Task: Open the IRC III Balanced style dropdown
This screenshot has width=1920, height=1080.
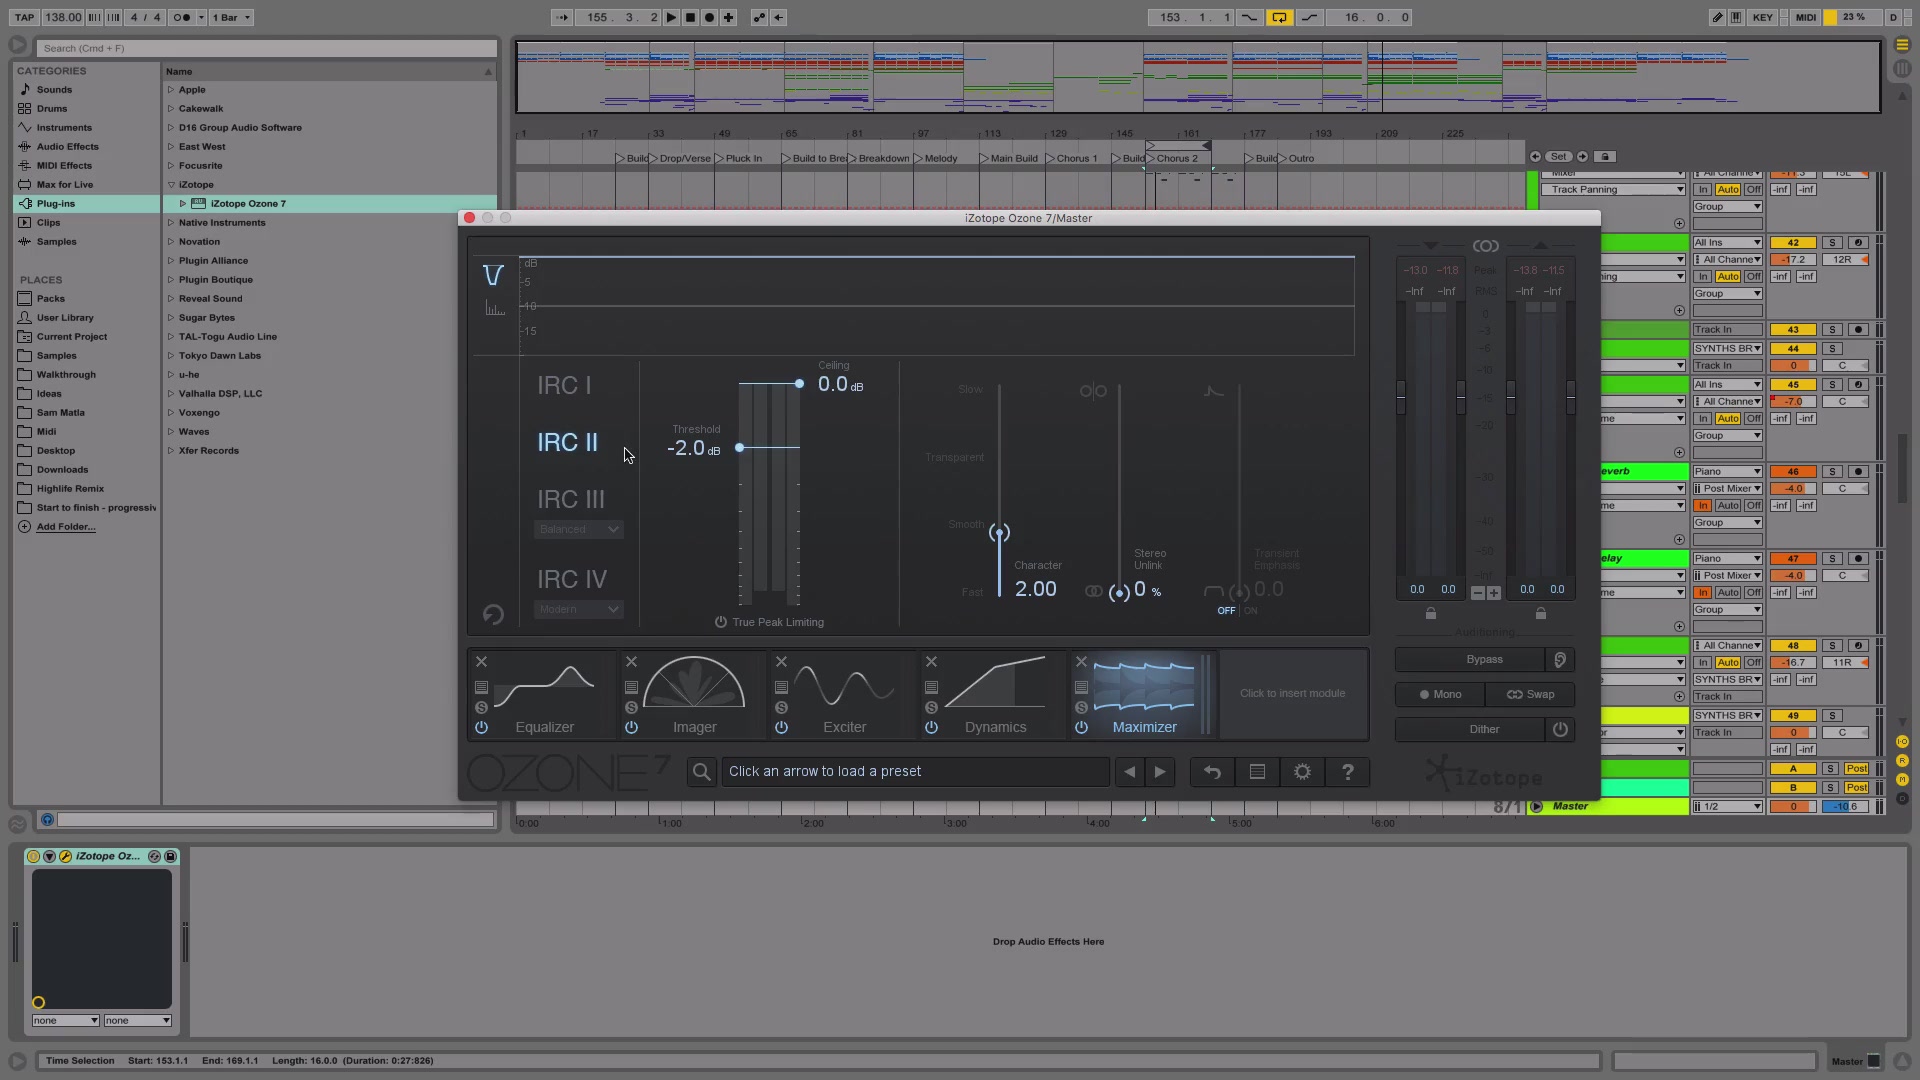Action: tap(579, 529)
